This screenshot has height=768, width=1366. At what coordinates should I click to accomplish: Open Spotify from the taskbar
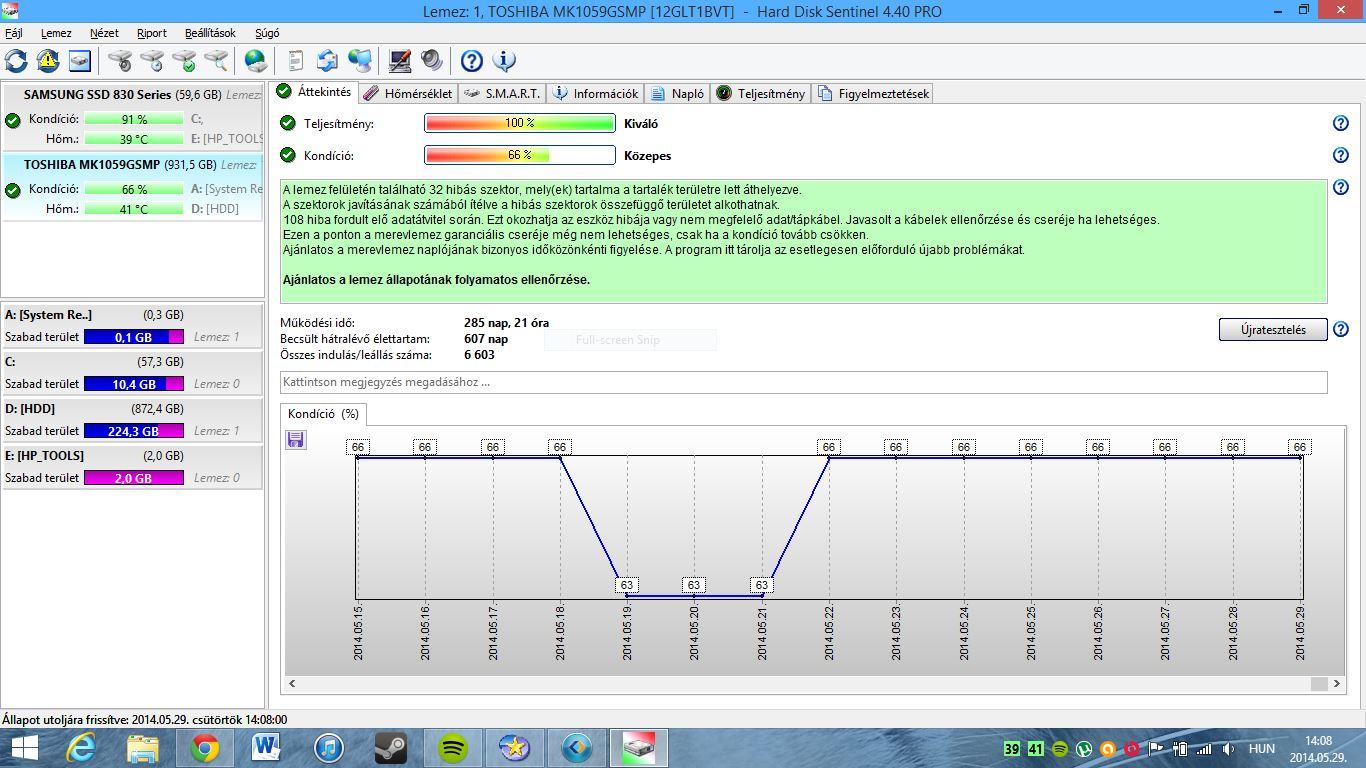(452, 748)
